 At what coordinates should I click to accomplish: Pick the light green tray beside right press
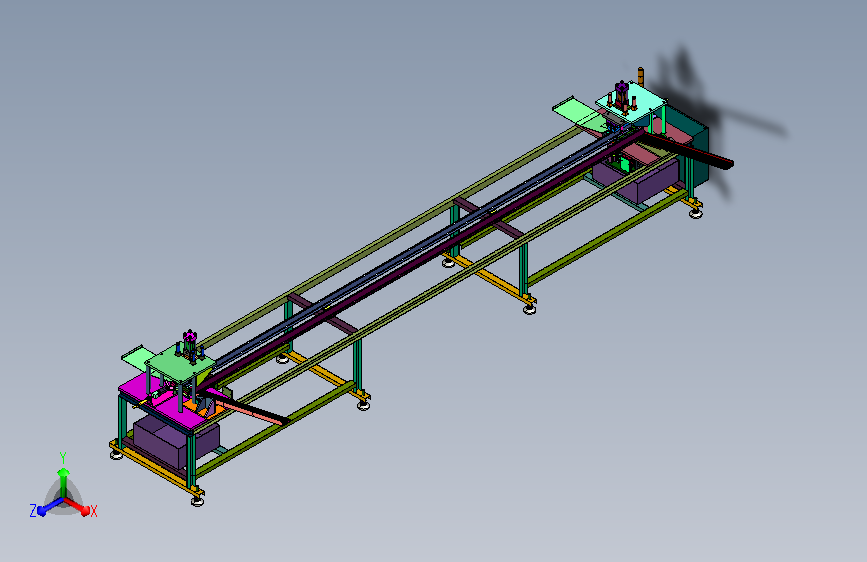578,113
